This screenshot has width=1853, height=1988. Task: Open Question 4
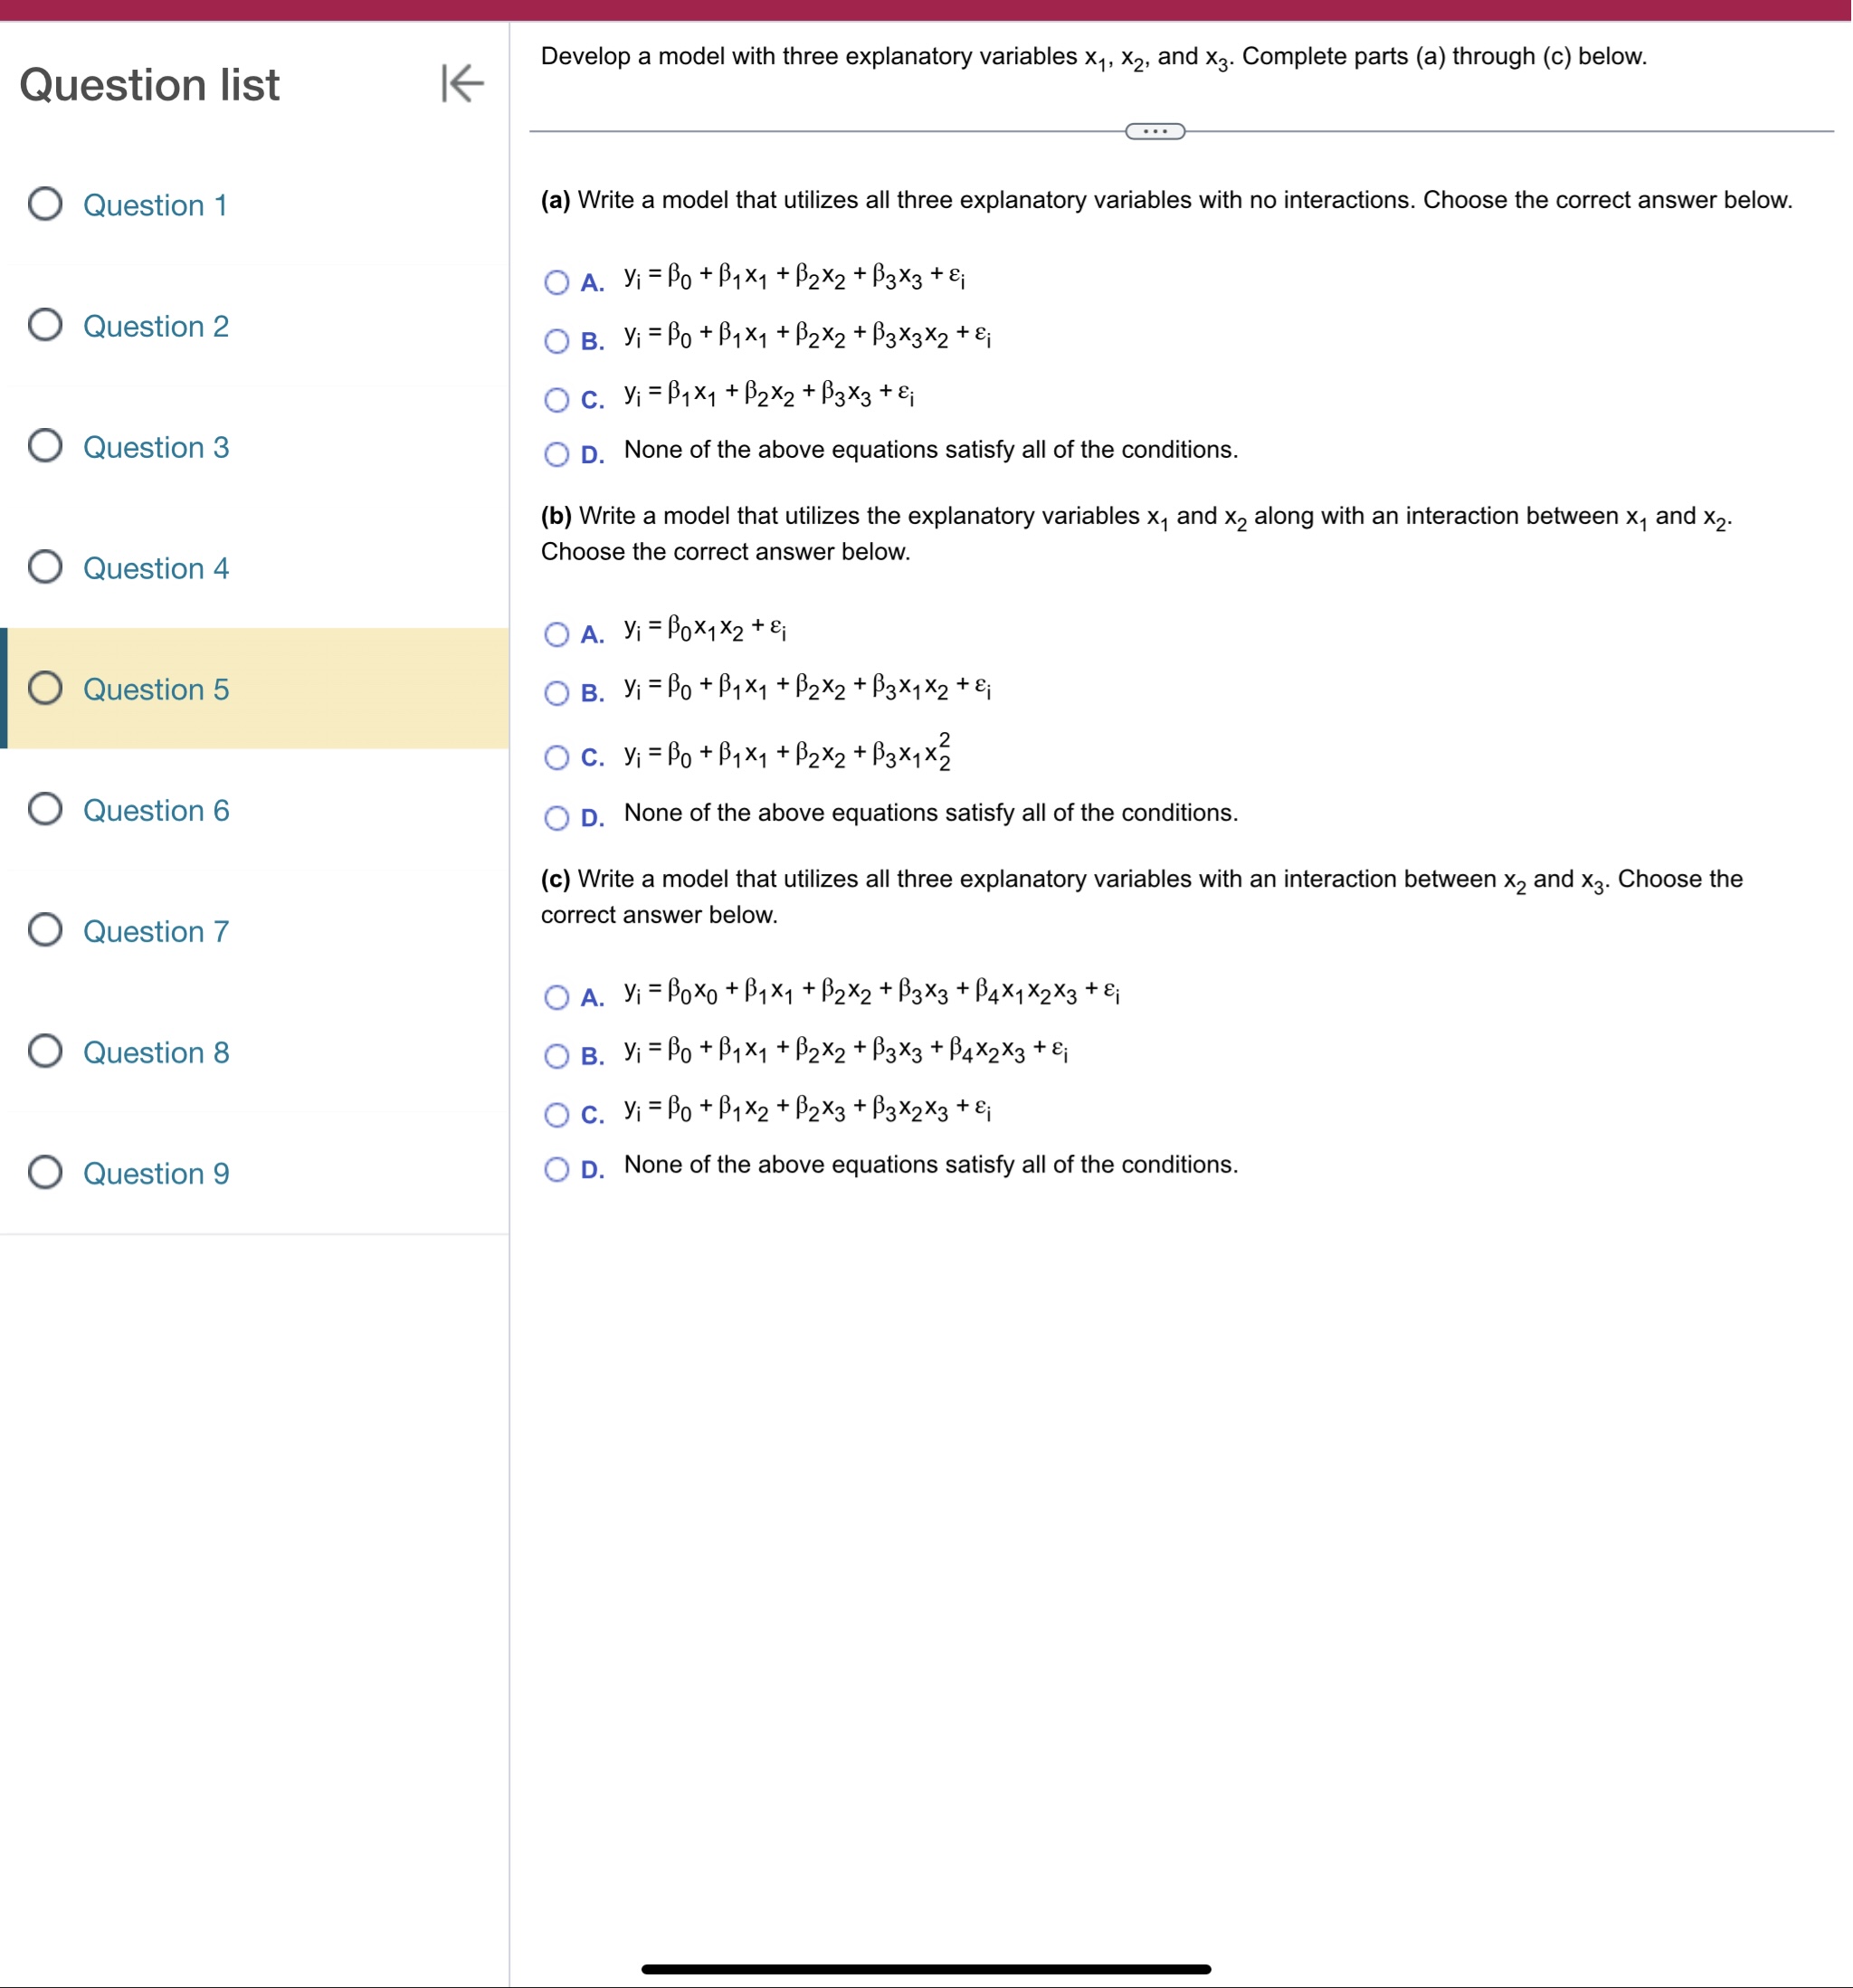(156, 567)
